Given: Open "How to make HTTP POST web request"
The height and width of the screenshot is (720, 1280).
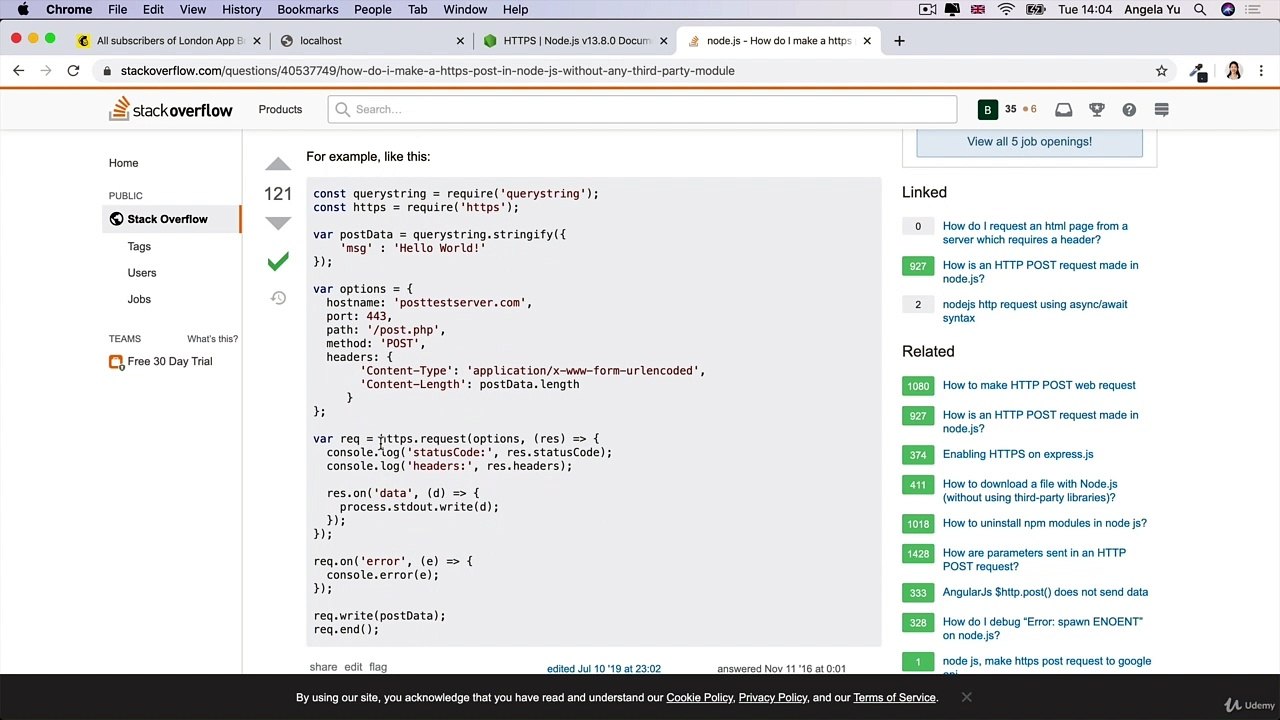Looking at the screenshot, I should tap(1039, 385).
